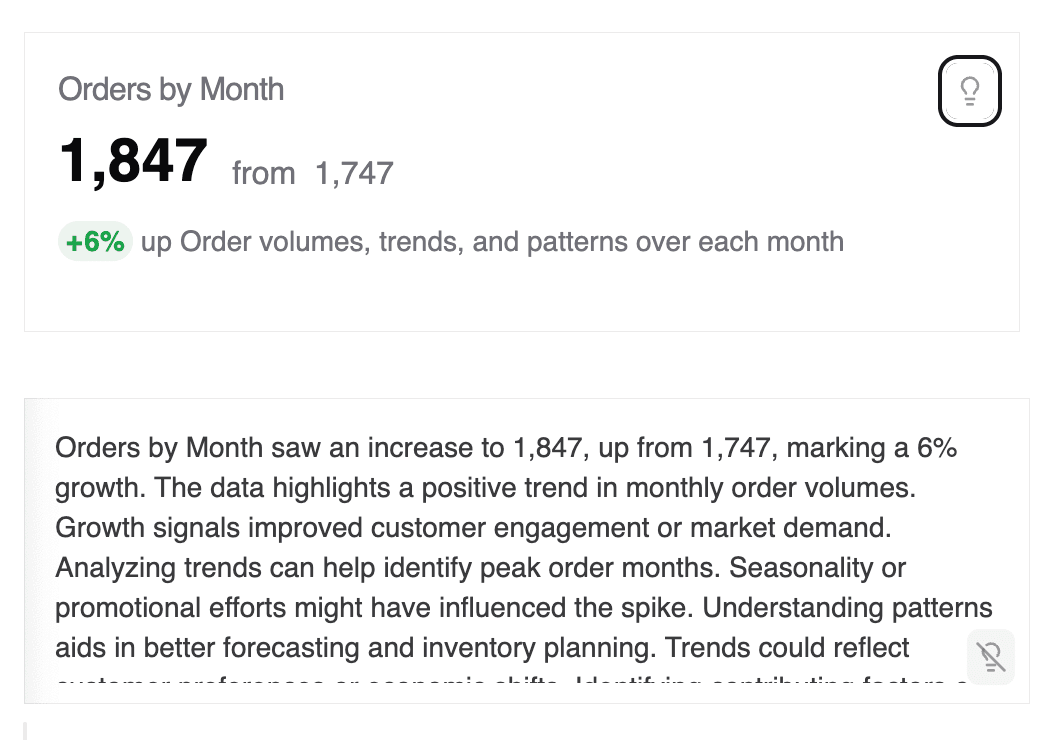The height and width of the screenshot is (740, 1064).
Task: Click the green +6% change badge
Action: (95, 242)
